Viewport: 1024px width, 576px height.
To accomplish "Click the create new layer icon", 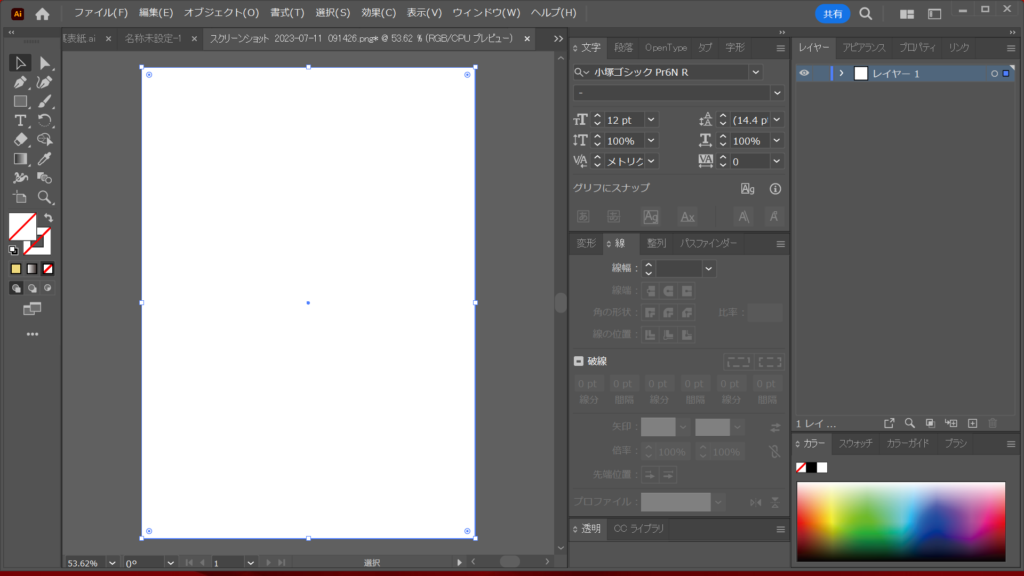I will (972, 424).
